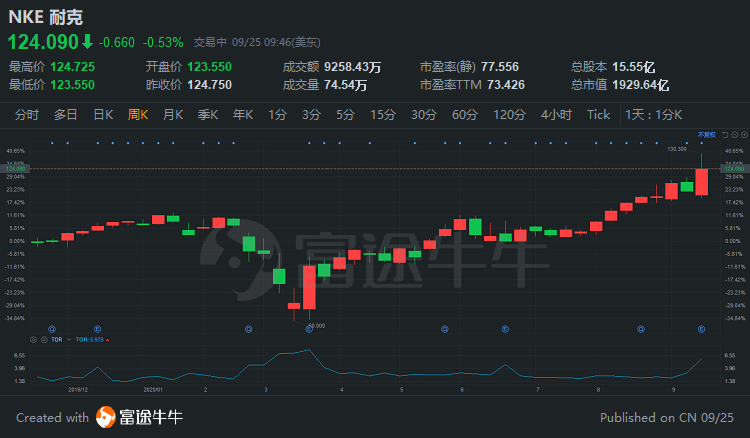Select the 季K tab
This screenshot has height=438, width=750.
tap(208, 115)
